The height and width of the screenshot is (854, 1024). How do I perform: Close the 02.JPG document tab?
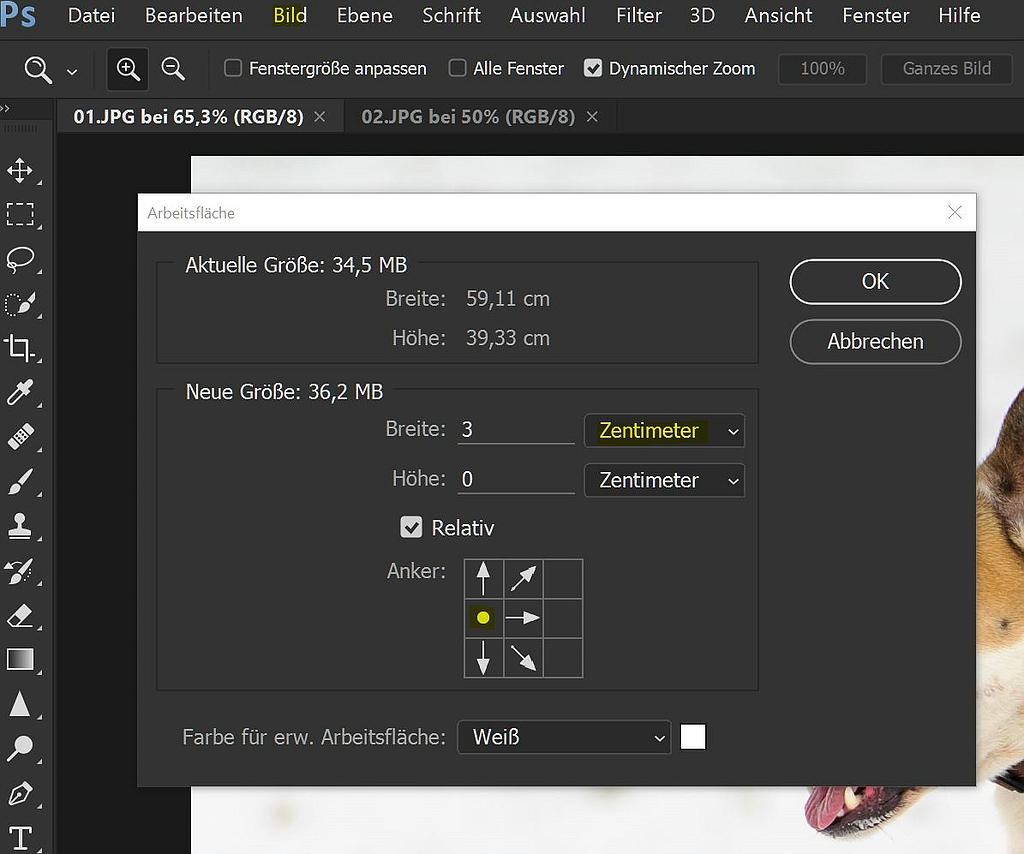592,117
